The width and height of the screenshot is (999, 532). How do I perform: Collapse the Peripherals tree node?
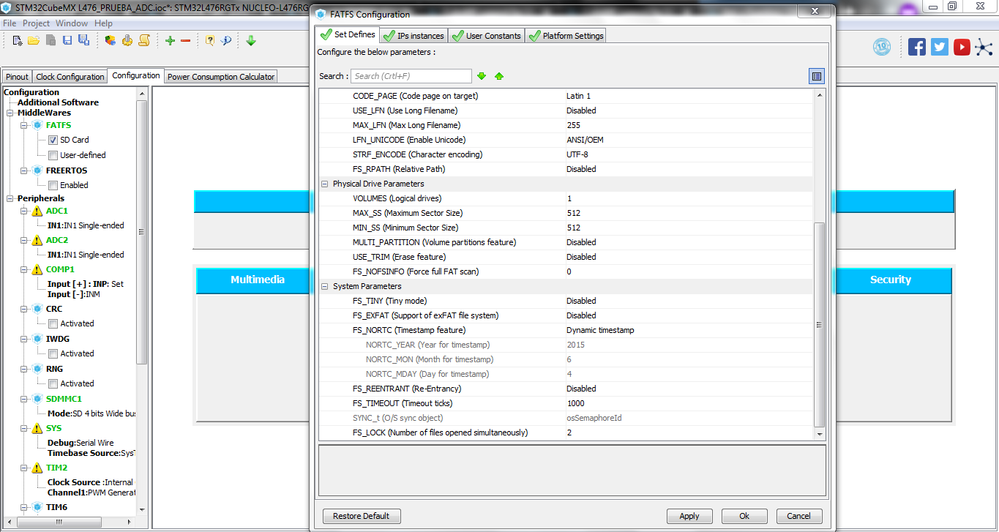10,198
